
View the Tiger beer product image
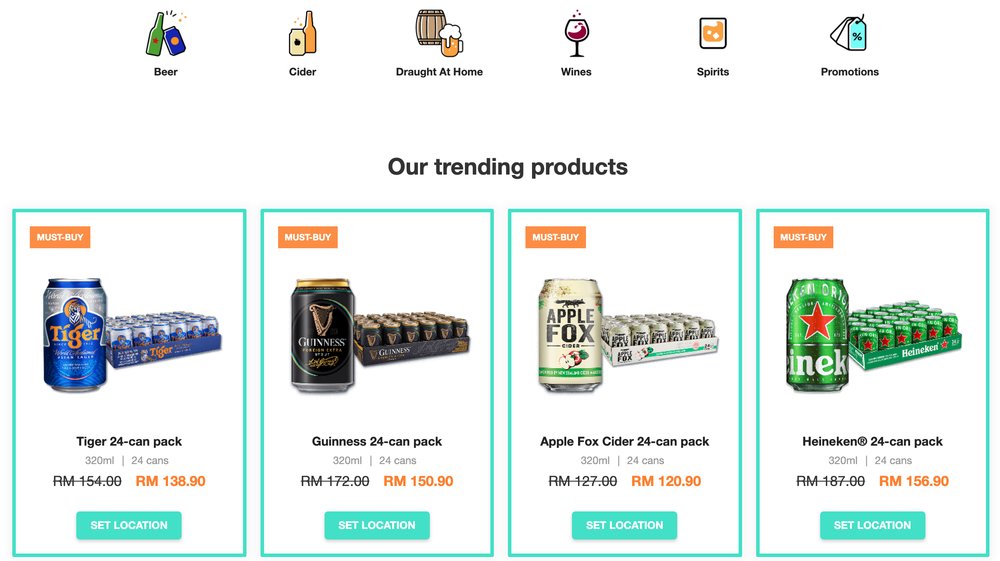pyautogui.click(x=130, y=335)
